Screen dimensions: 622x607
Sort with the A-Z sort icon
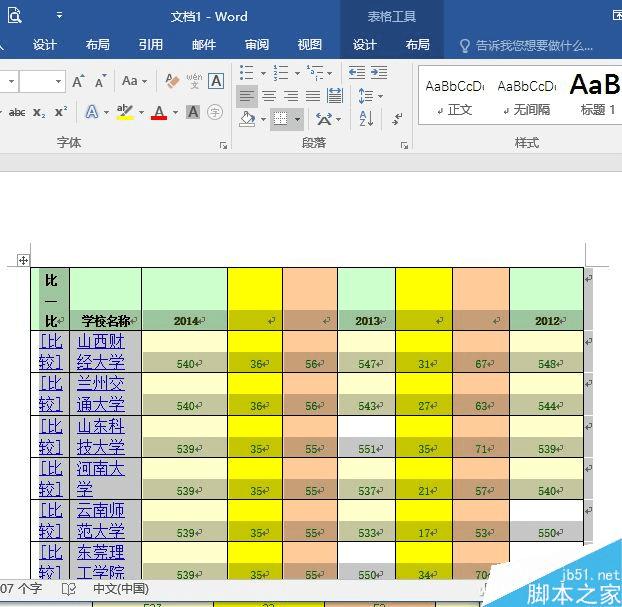[x=366, y=119]
